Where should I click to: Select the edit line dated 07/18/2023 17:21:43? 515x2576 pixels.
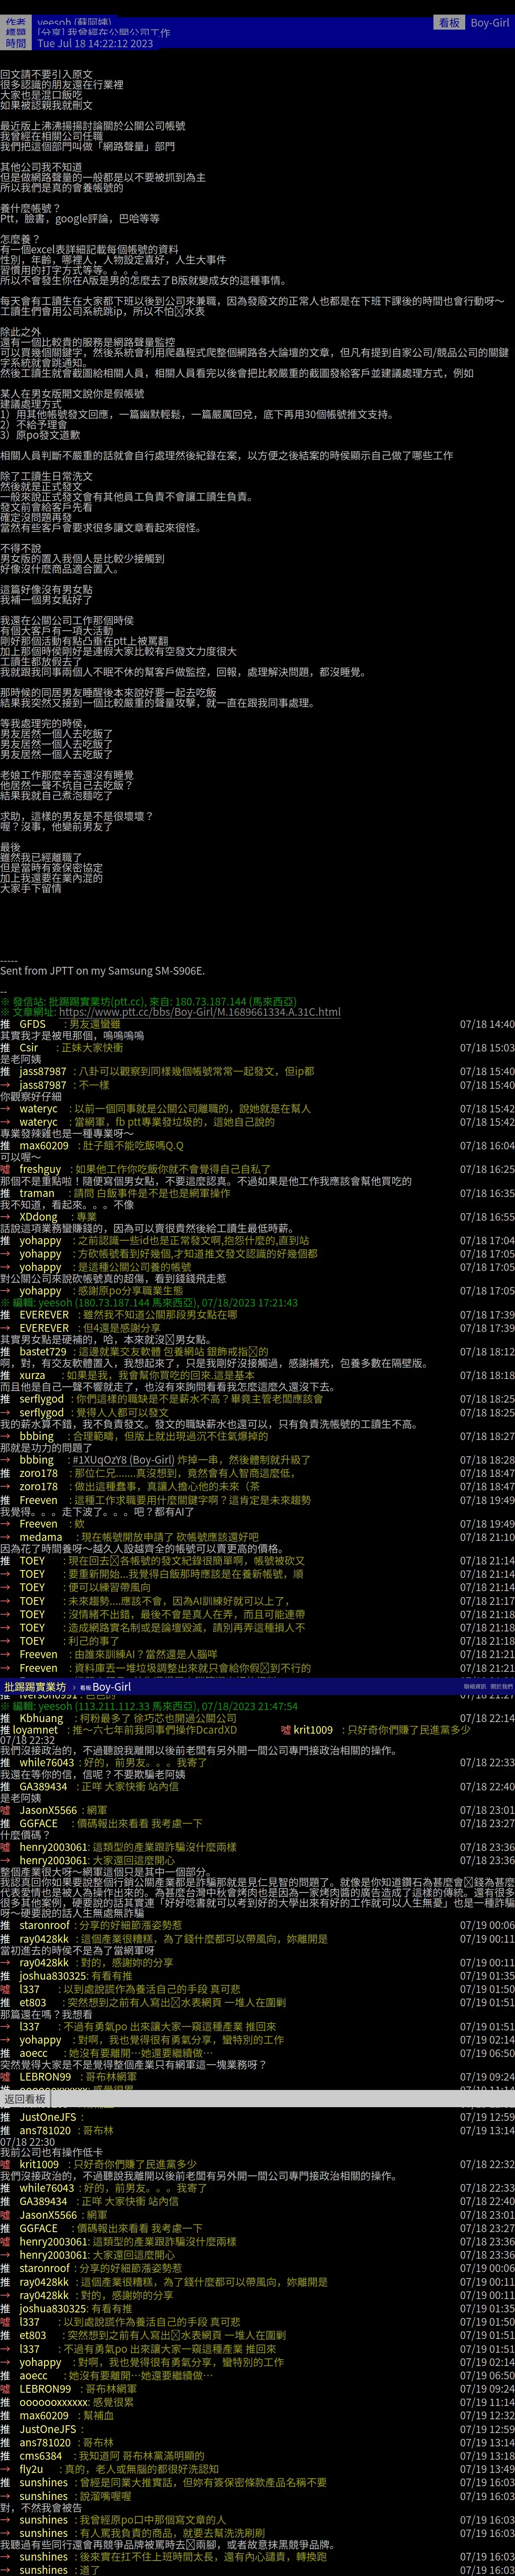coord(148,1303)
